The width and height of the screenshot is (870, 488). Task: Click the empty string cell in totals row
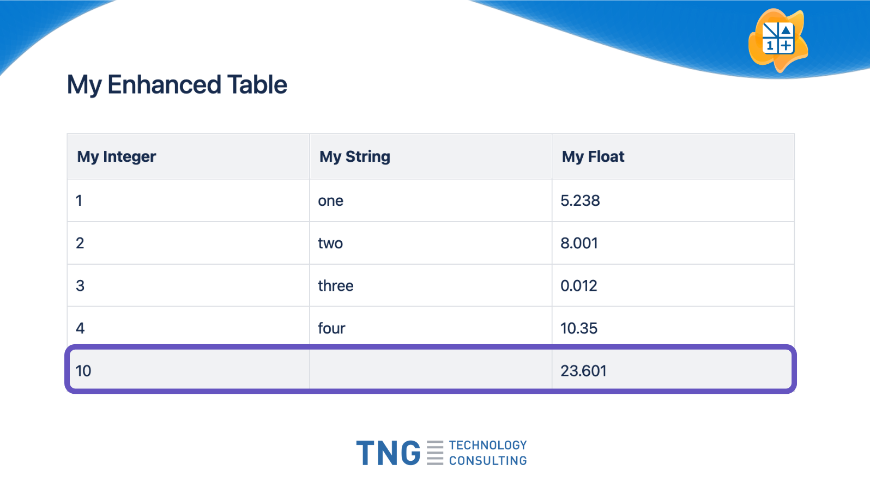point(430,371)
